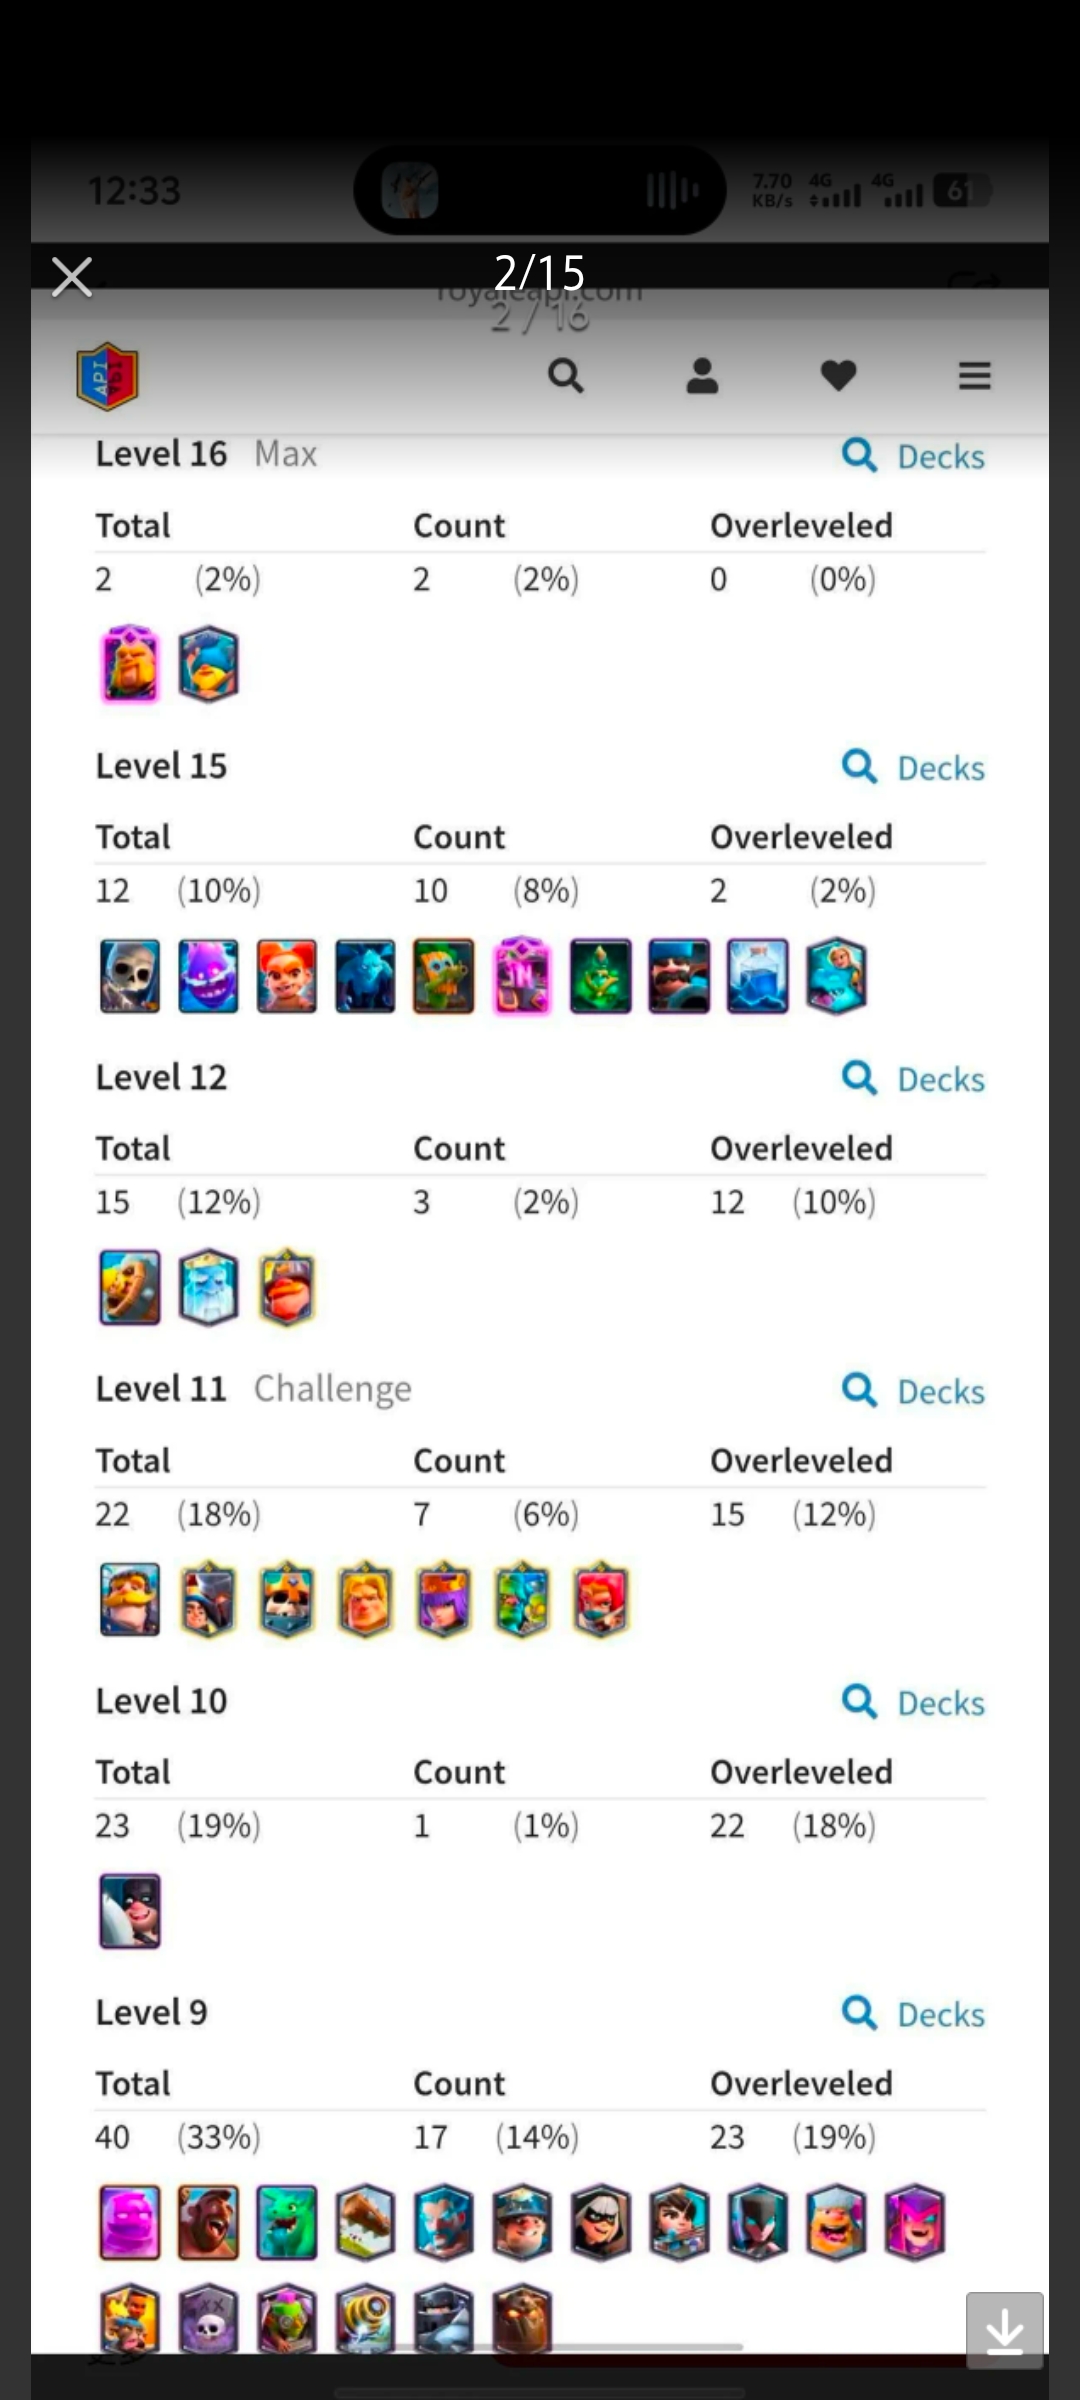Select the Ice Golem card at Level 12

208,1288
